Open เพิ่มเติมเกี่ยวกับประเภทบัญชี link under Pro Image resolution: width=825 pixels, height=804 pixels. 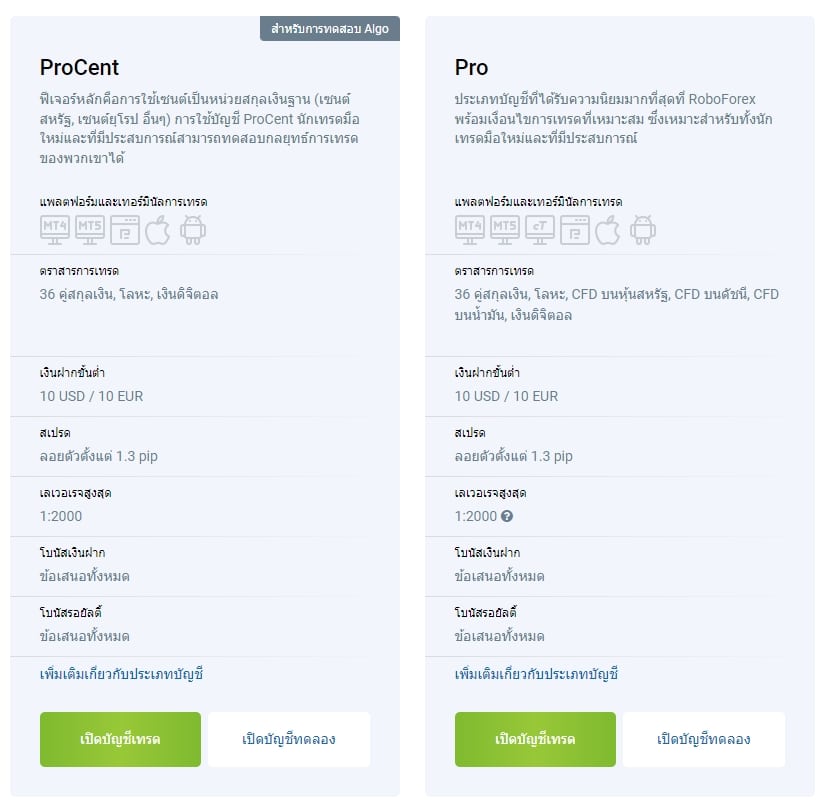coord(536,674)
